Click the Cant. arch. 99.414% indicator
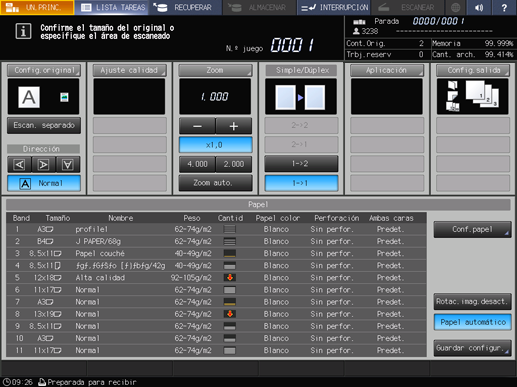 (473, 54)
